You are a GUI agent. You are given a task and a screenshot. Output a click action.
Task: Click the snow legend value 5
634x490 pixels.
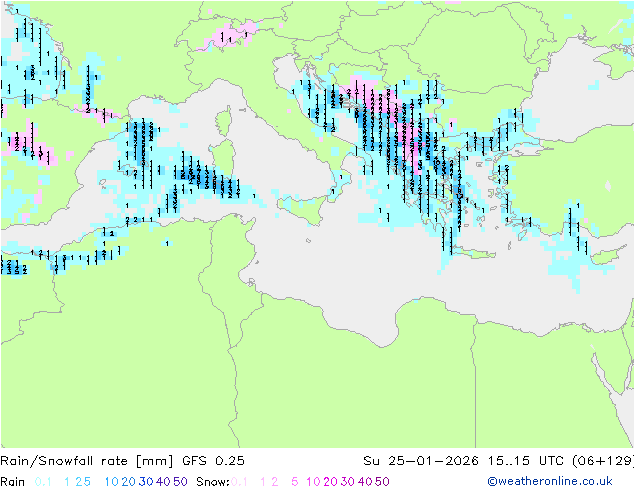295,482
